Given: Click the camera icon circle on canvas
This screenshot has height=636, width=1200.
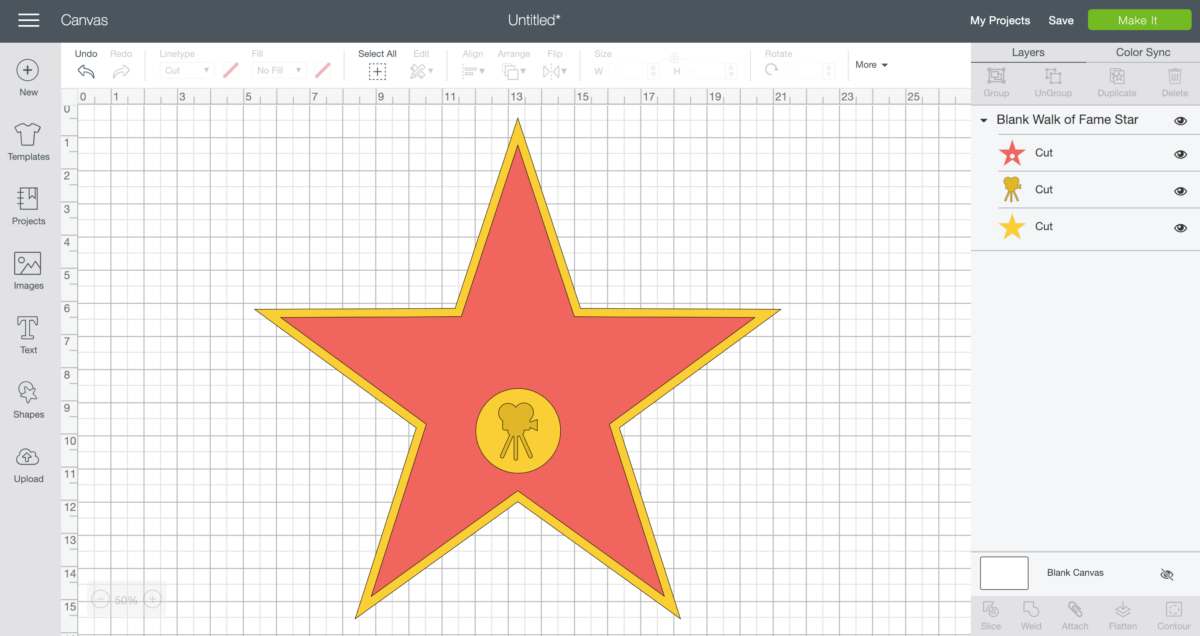Looking at the screenshot, I should tap(518, 431).
